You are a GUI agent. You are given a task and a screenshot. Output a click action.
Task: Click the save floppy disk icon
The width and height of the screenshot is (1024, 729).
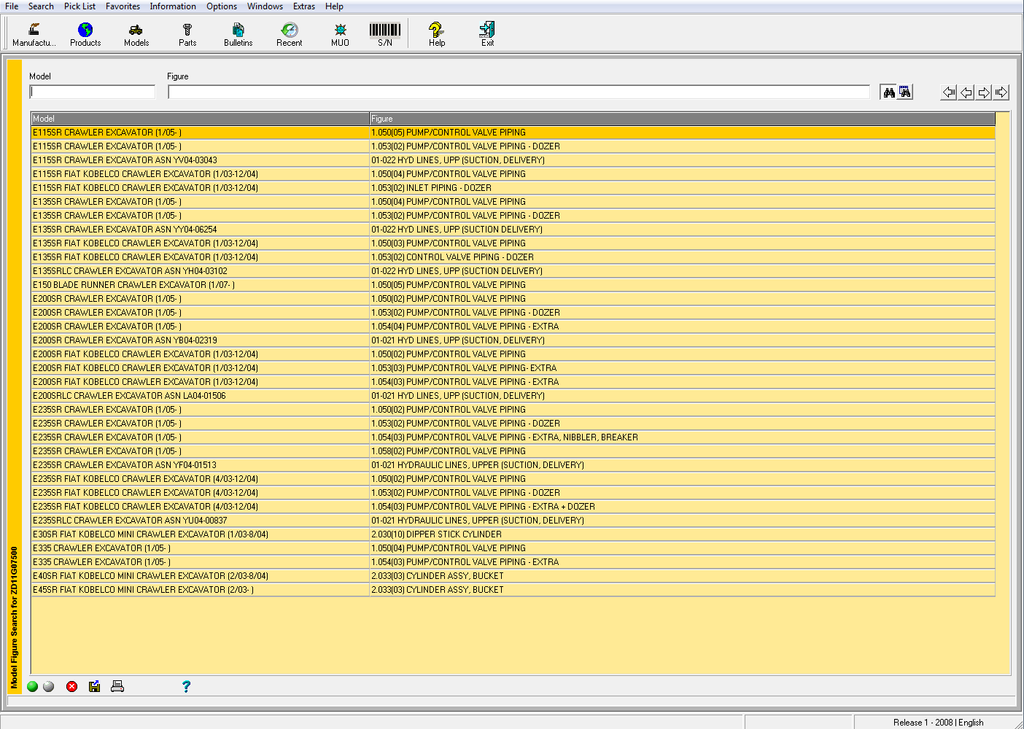pyautogui.click(x=94, y=686)
